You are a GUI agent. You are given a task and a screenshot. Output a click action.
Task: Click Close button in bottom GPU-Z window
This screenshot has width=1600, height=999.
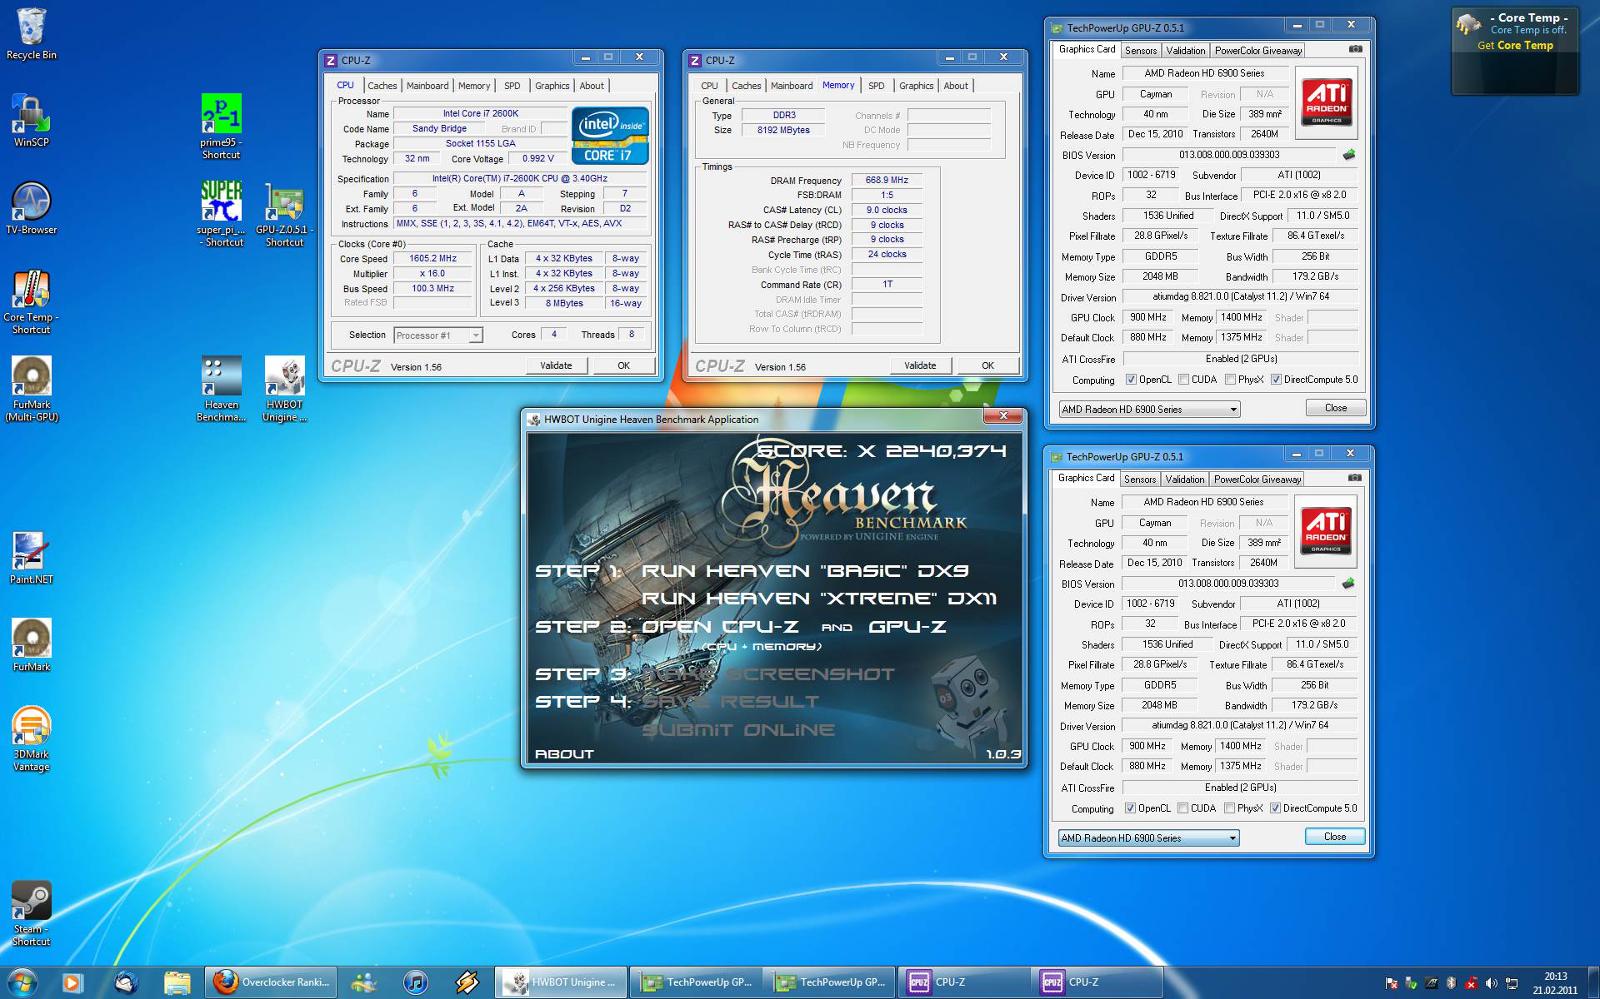pyautogui.click(x=1335, y=837)
